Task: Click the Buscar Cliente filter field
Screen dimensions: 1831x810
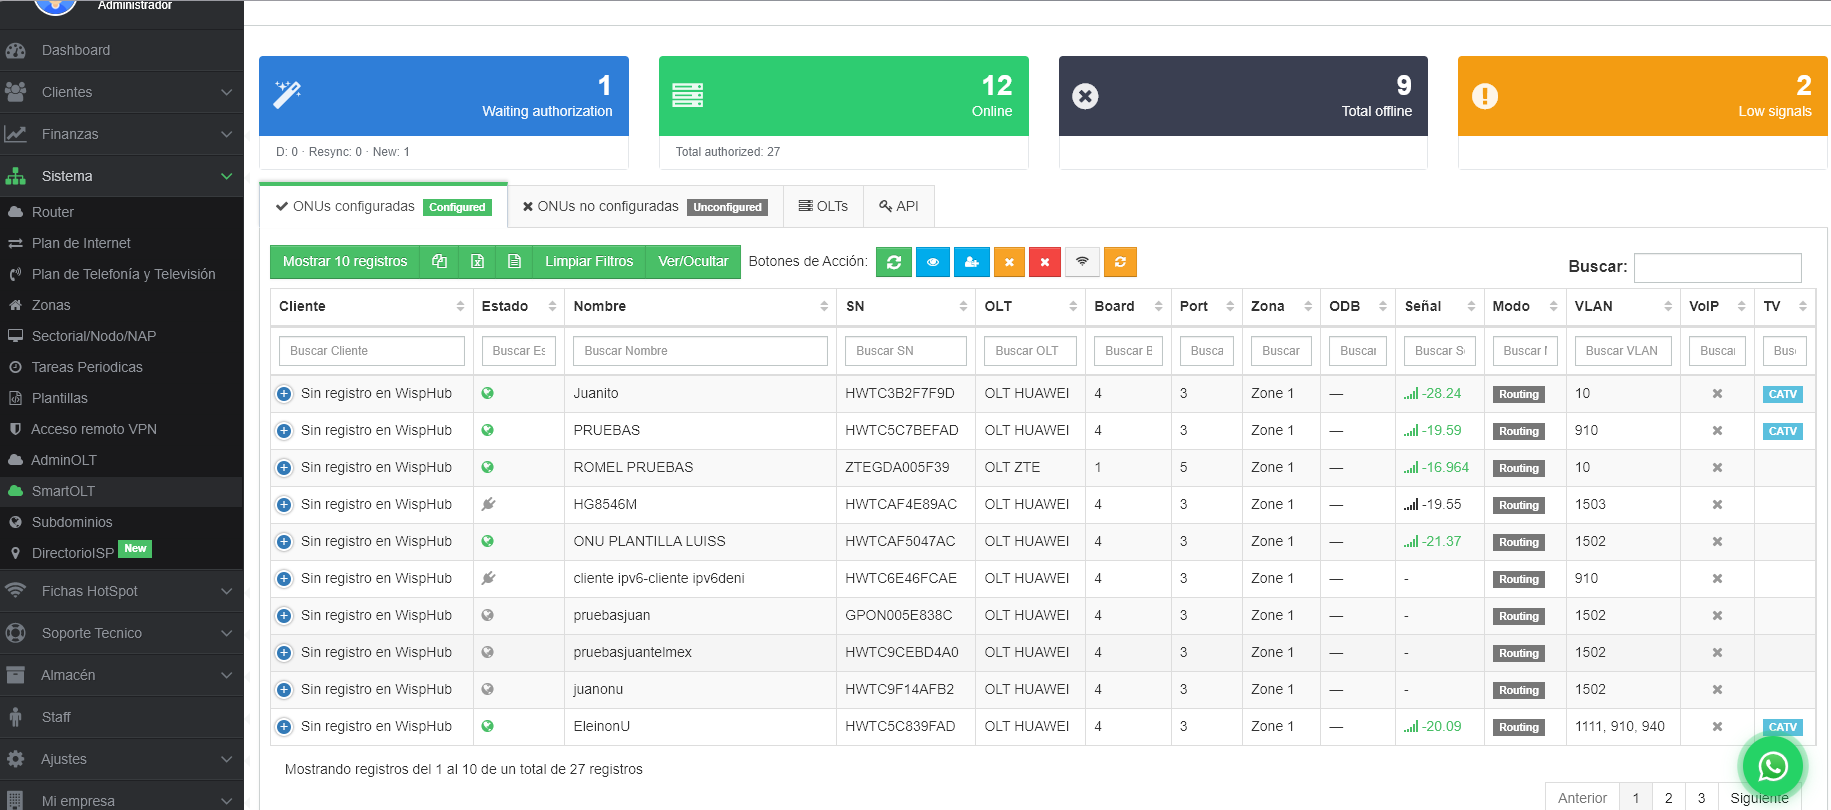Action: (x=372, y=351)
